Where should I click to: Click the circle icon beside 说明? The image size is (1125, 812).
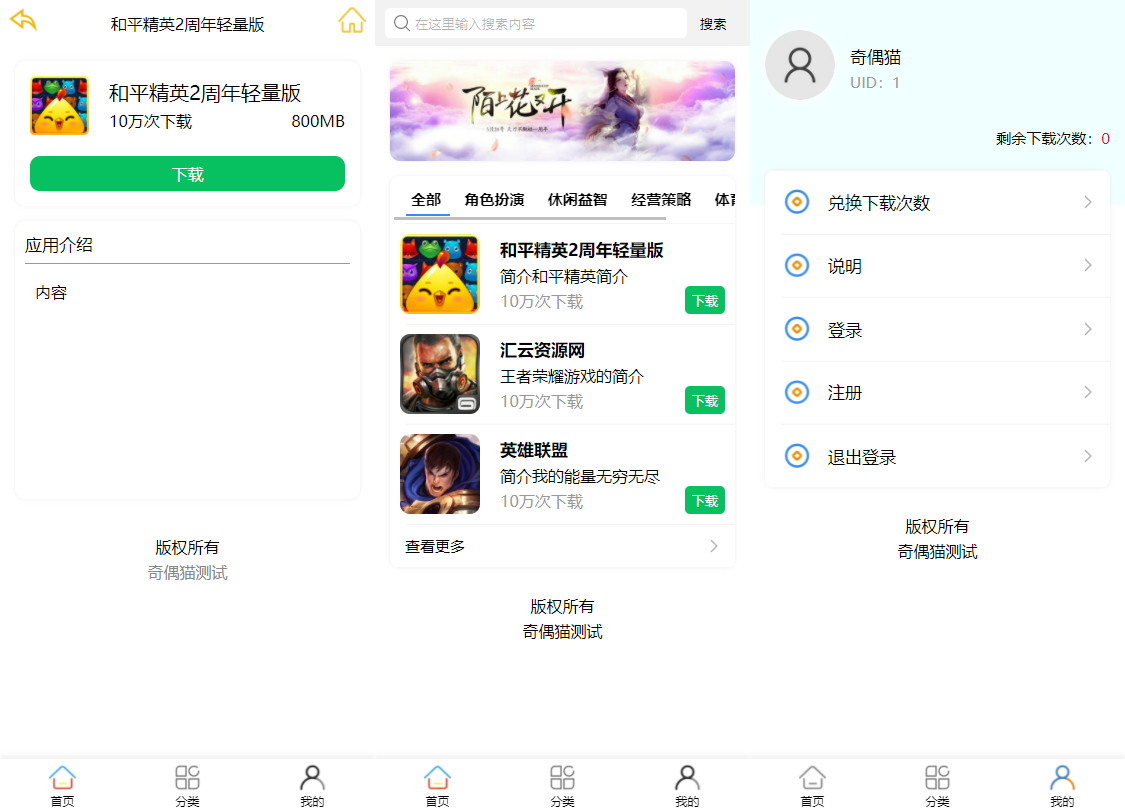[796, 265]
